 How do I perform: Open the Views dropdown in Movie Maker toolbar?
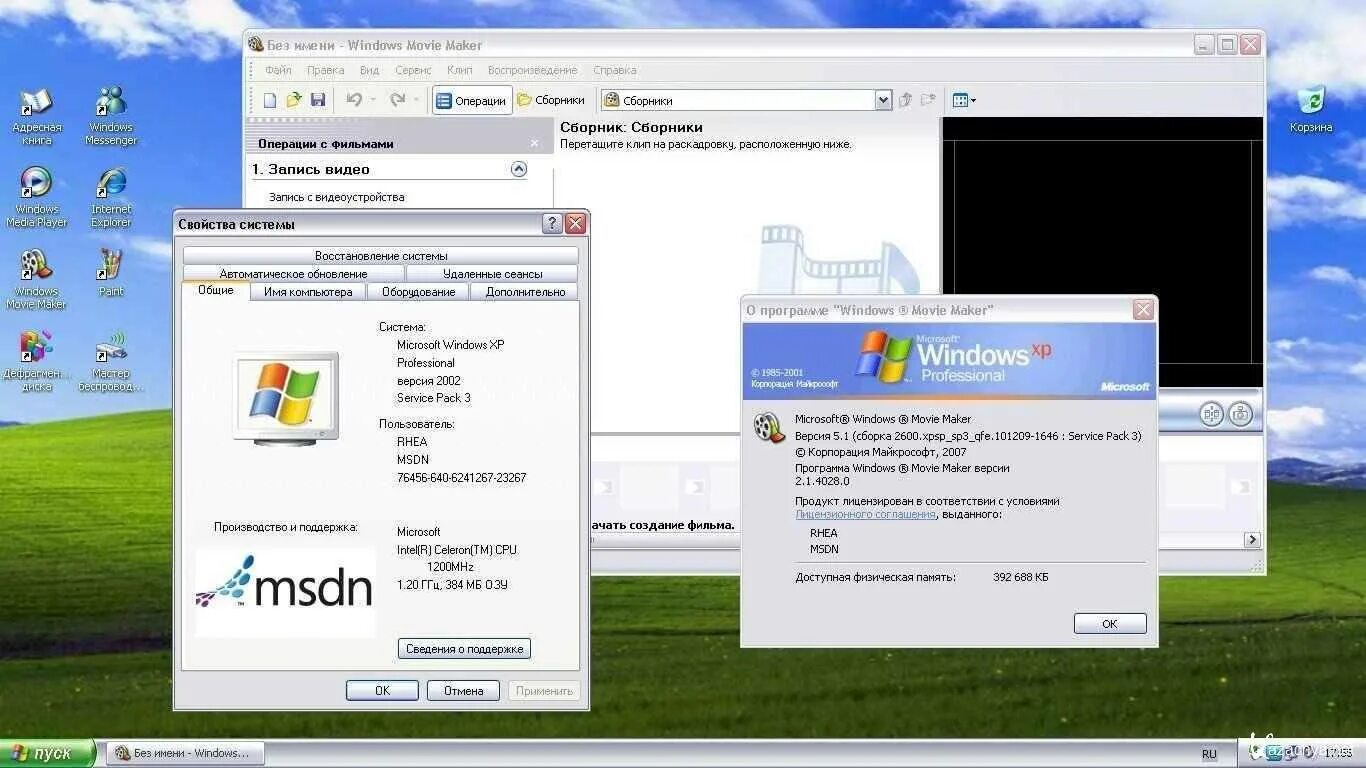[964, 100]
